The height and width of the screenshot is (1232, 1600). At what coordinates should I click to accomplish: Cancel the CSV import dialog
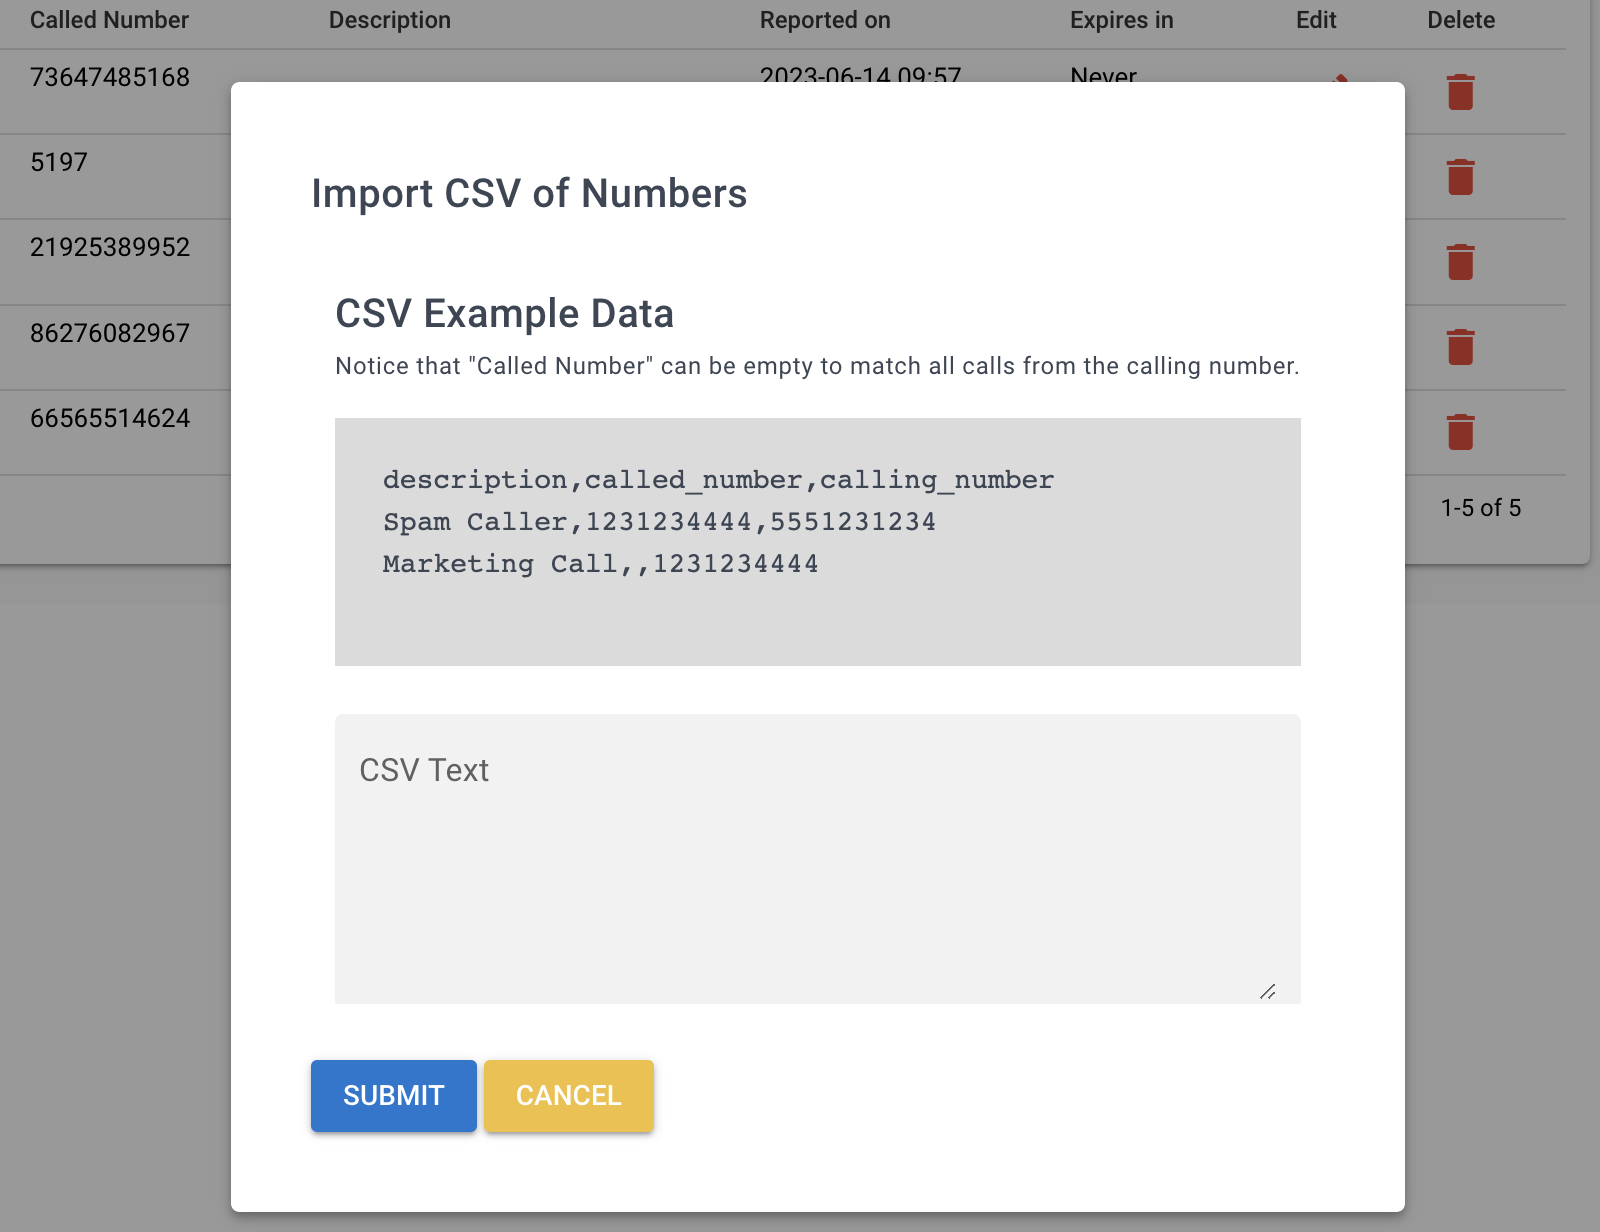point(568,1095)
